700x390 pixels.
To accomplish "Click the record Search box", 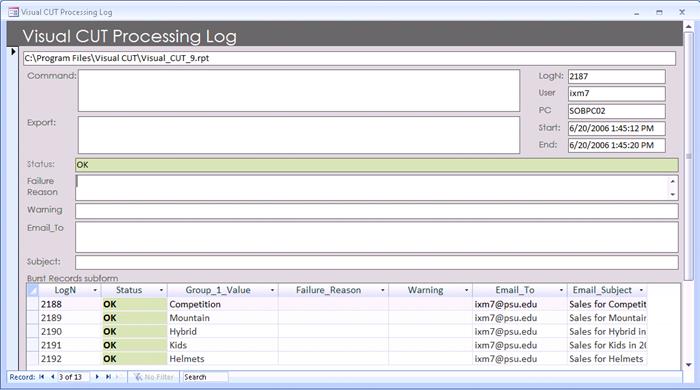I will click(205, 377).
